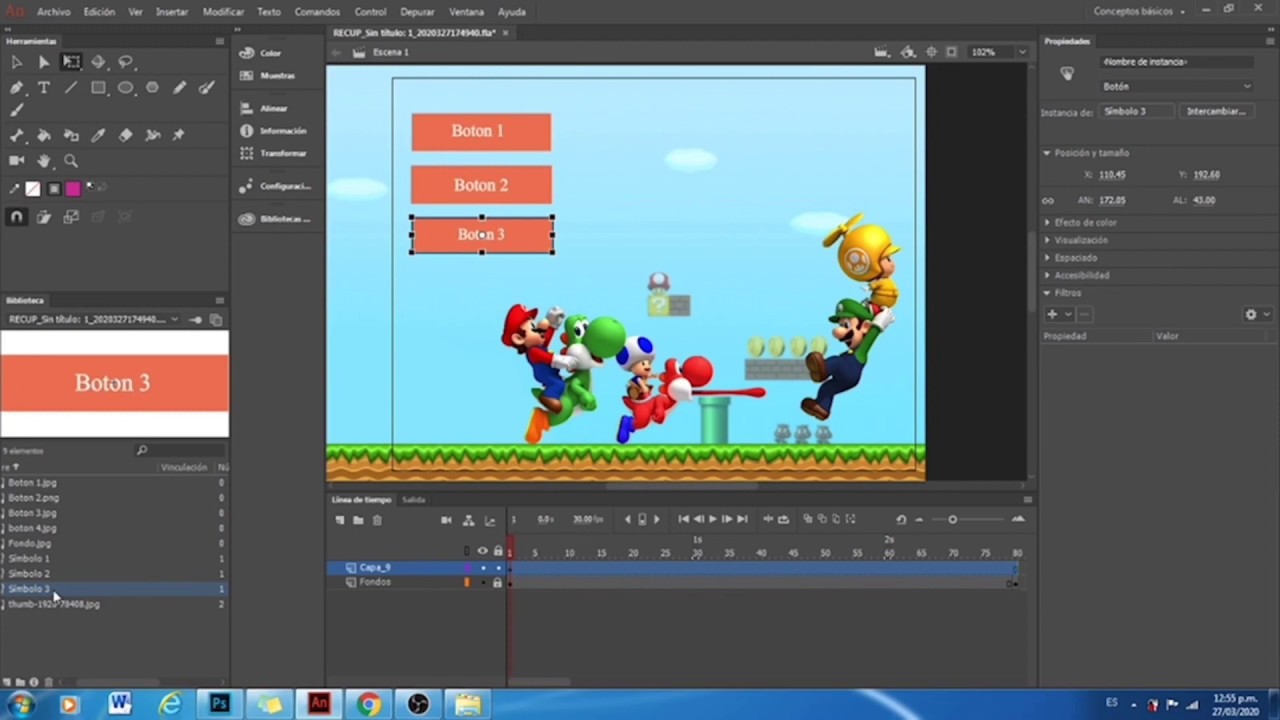1280x720 pixels.
Task: Select the Line tool
Action: pos(71,88)
